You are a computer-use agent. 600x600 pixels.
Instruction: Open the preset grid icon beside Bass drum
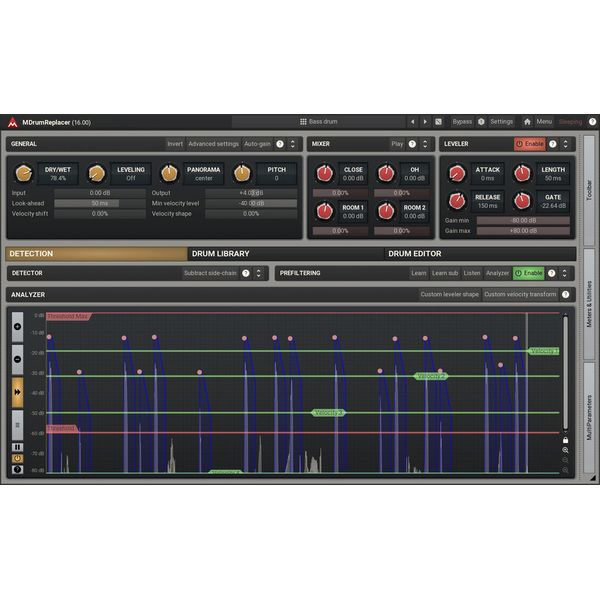point(303,122)
